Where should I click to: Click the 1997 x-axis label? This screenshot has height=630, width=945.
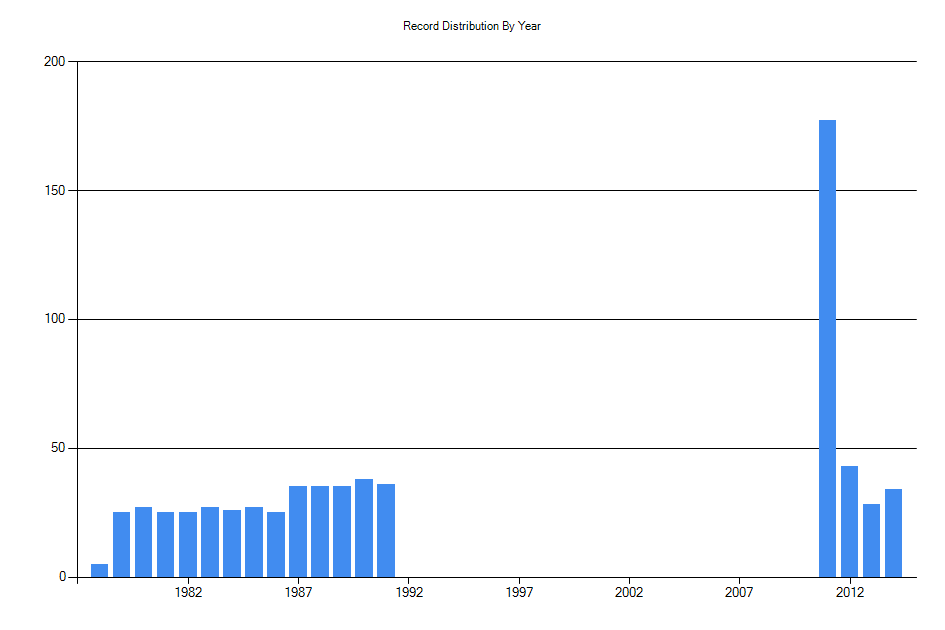coord(518,592)
